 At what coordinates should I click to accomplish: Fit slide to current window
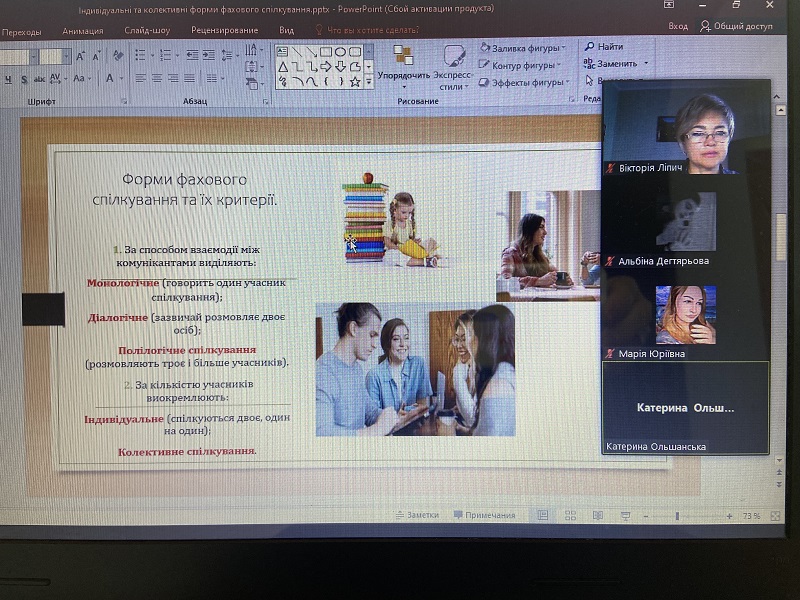(776, 516)
